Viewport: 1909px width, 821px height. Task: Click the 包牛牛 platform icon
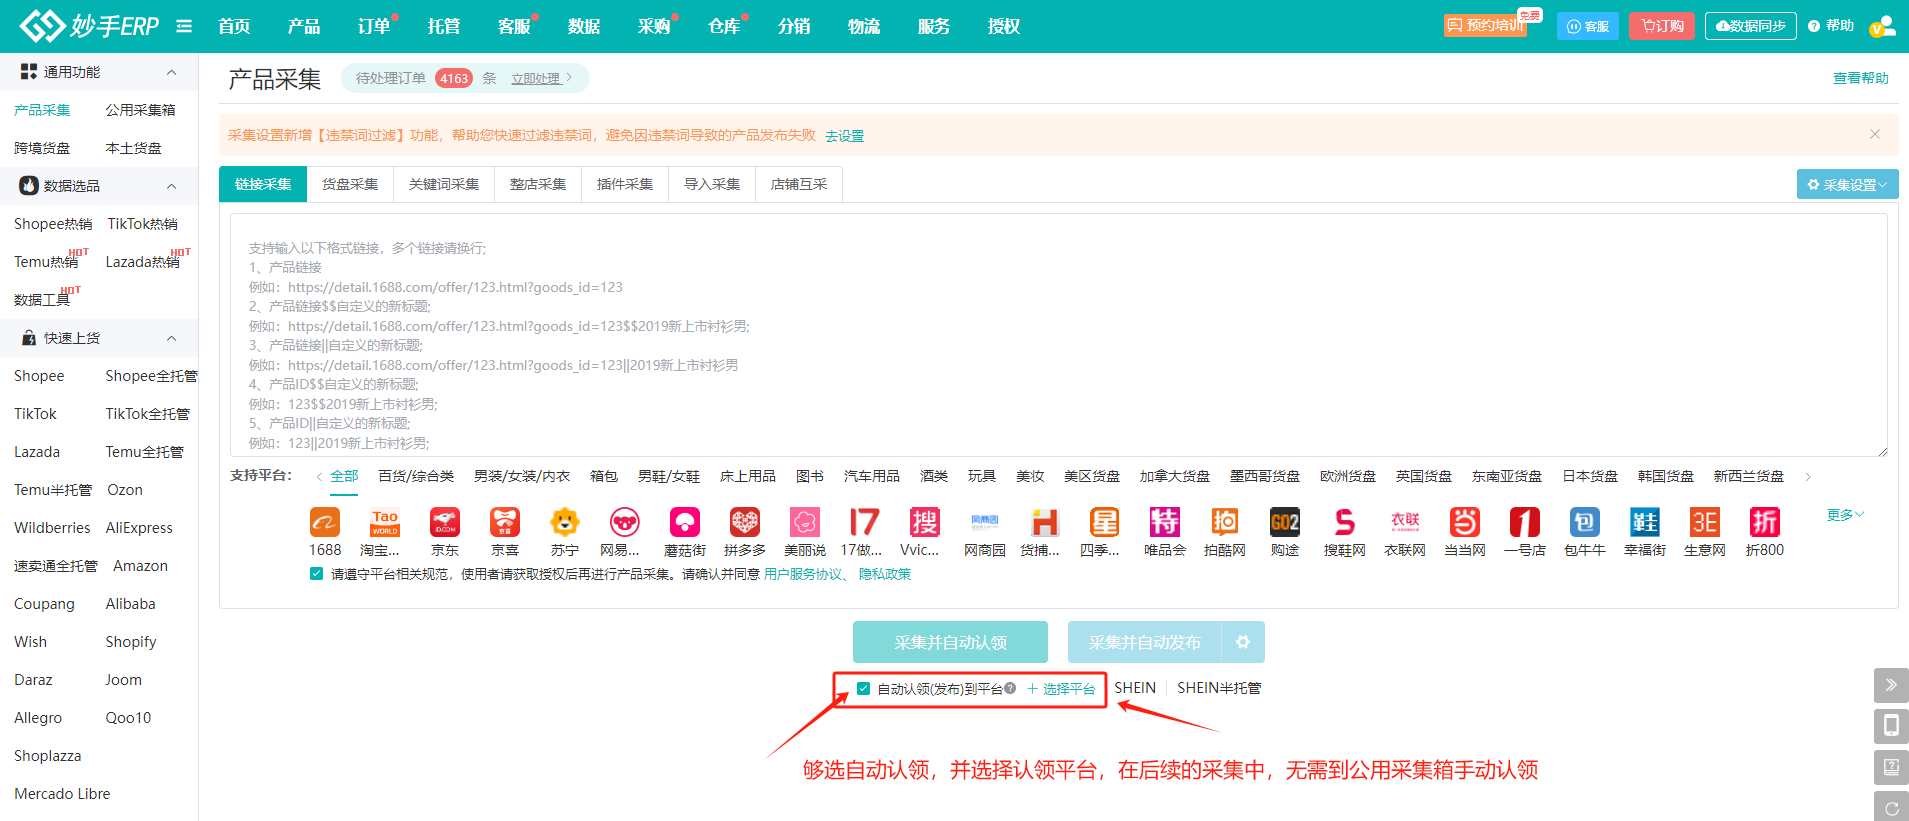[x=1585, y=522]
